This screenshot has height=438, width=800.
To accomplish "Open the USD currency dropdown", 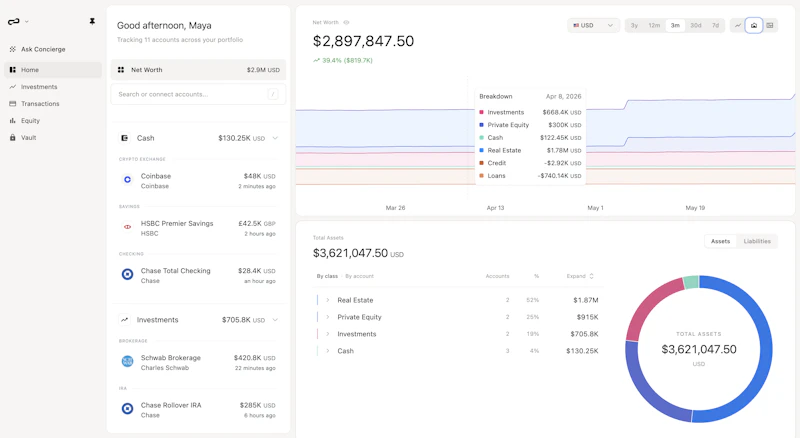I will pyautogui.click(x=593, y=25).
